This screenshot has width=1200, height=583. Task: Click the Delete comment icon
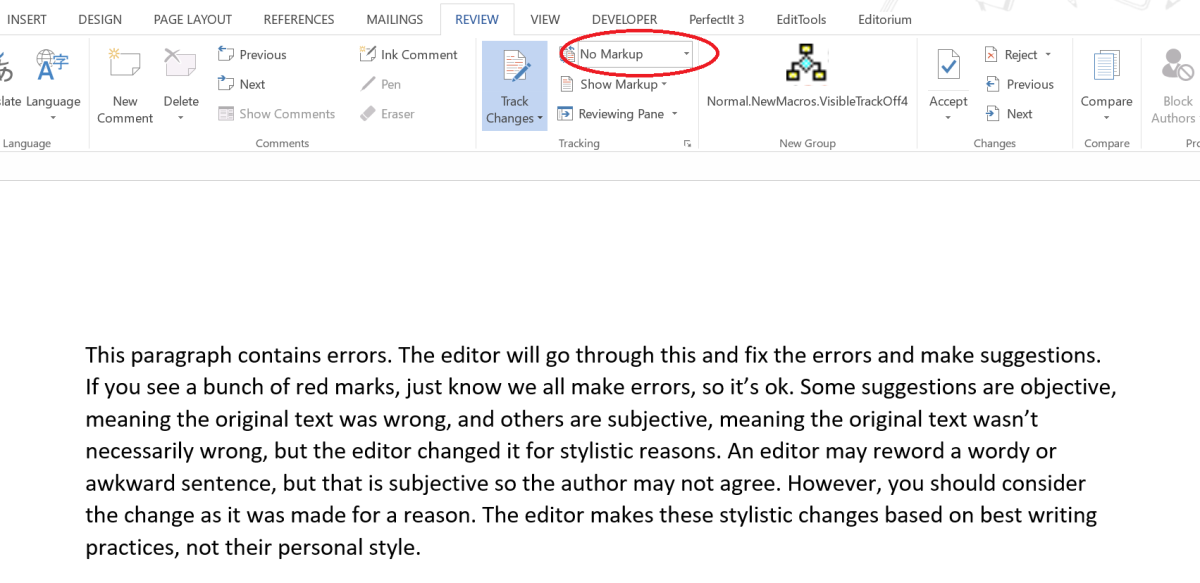click(181, 62)
